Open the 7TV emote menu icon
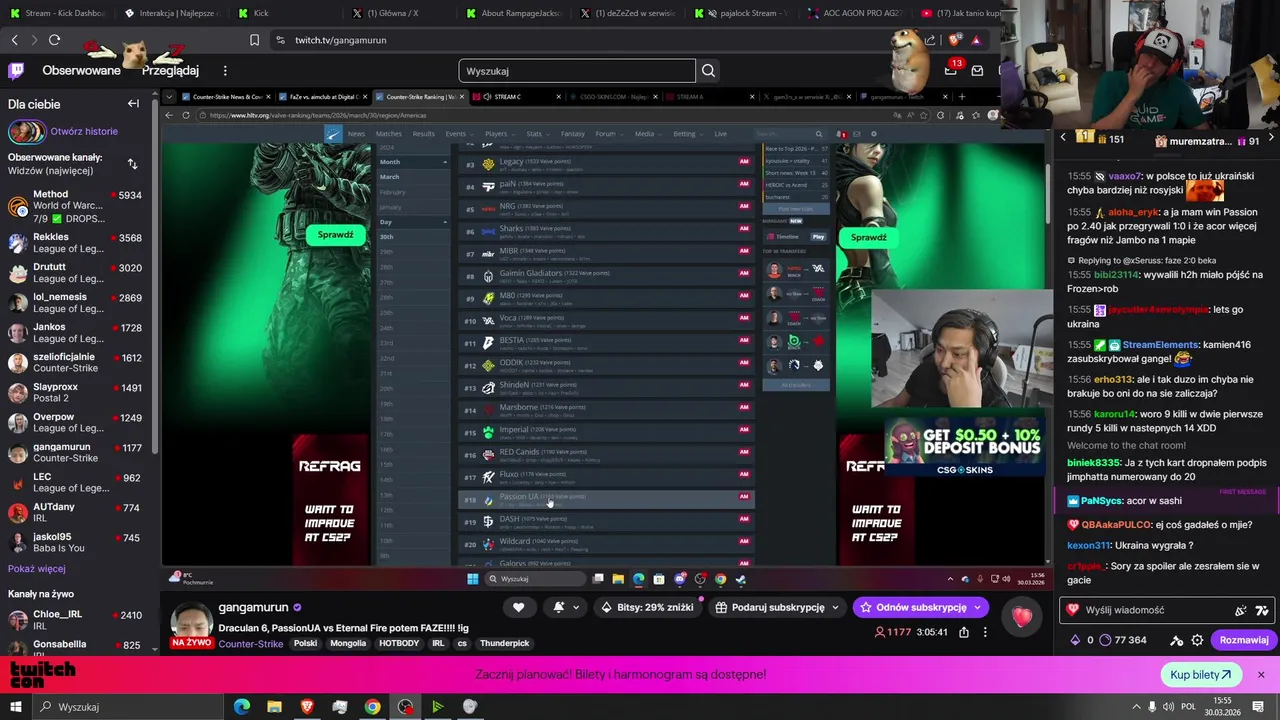 [x=1262, y=610]
